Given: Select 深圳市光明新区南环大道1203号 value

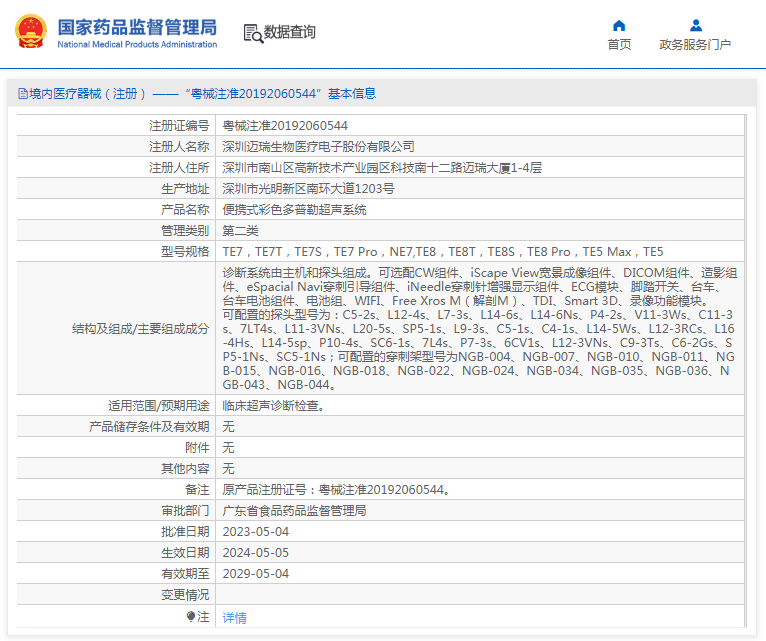Looking at the screenshot, I should click(x=308, y=189).
